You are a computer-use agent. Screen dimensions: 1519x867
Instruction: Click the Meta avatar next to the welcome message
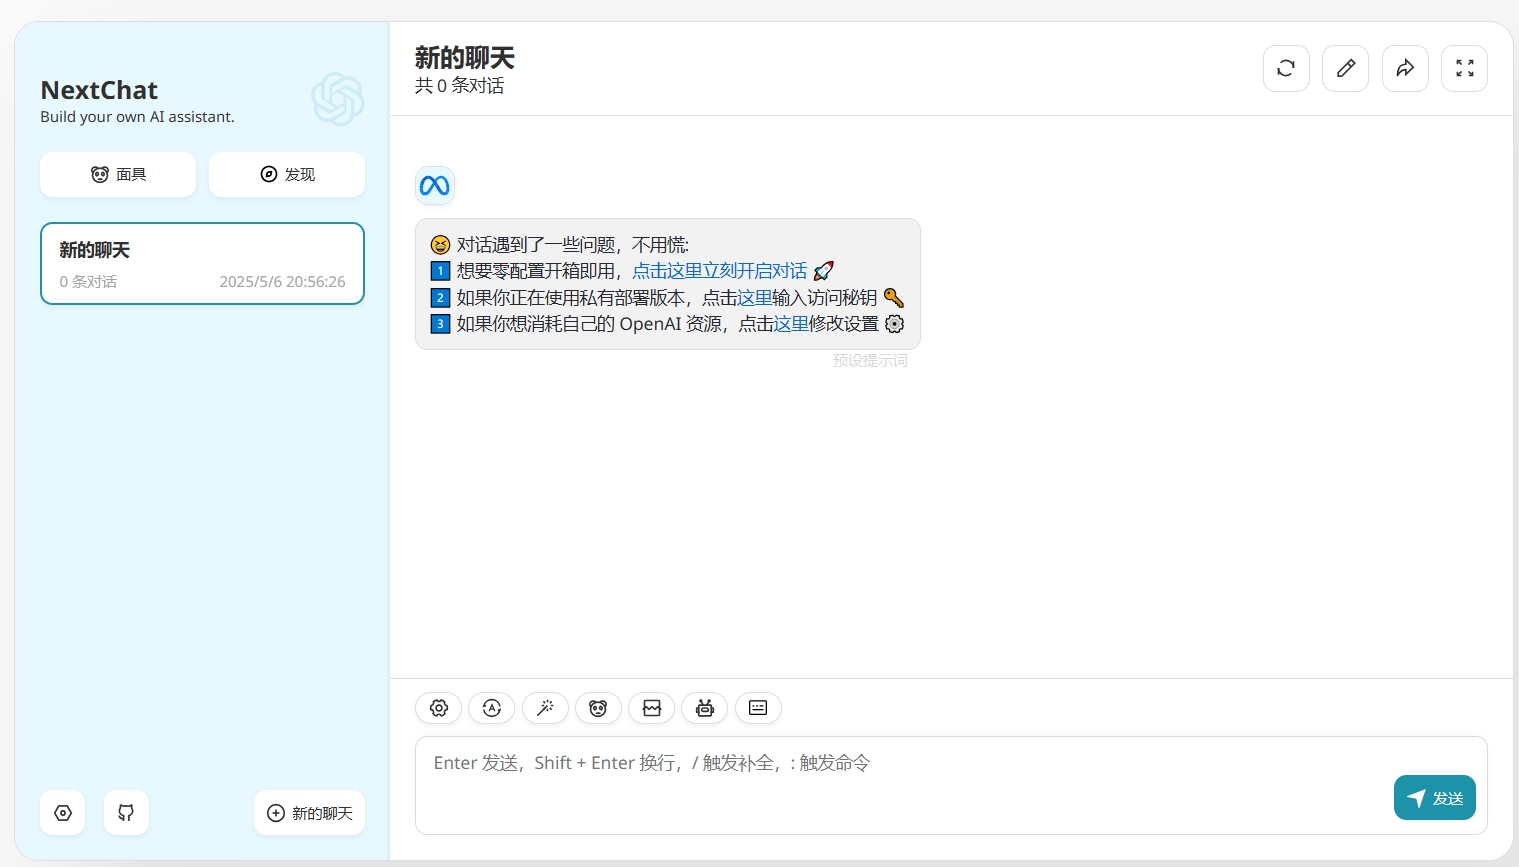coord(434,185)
